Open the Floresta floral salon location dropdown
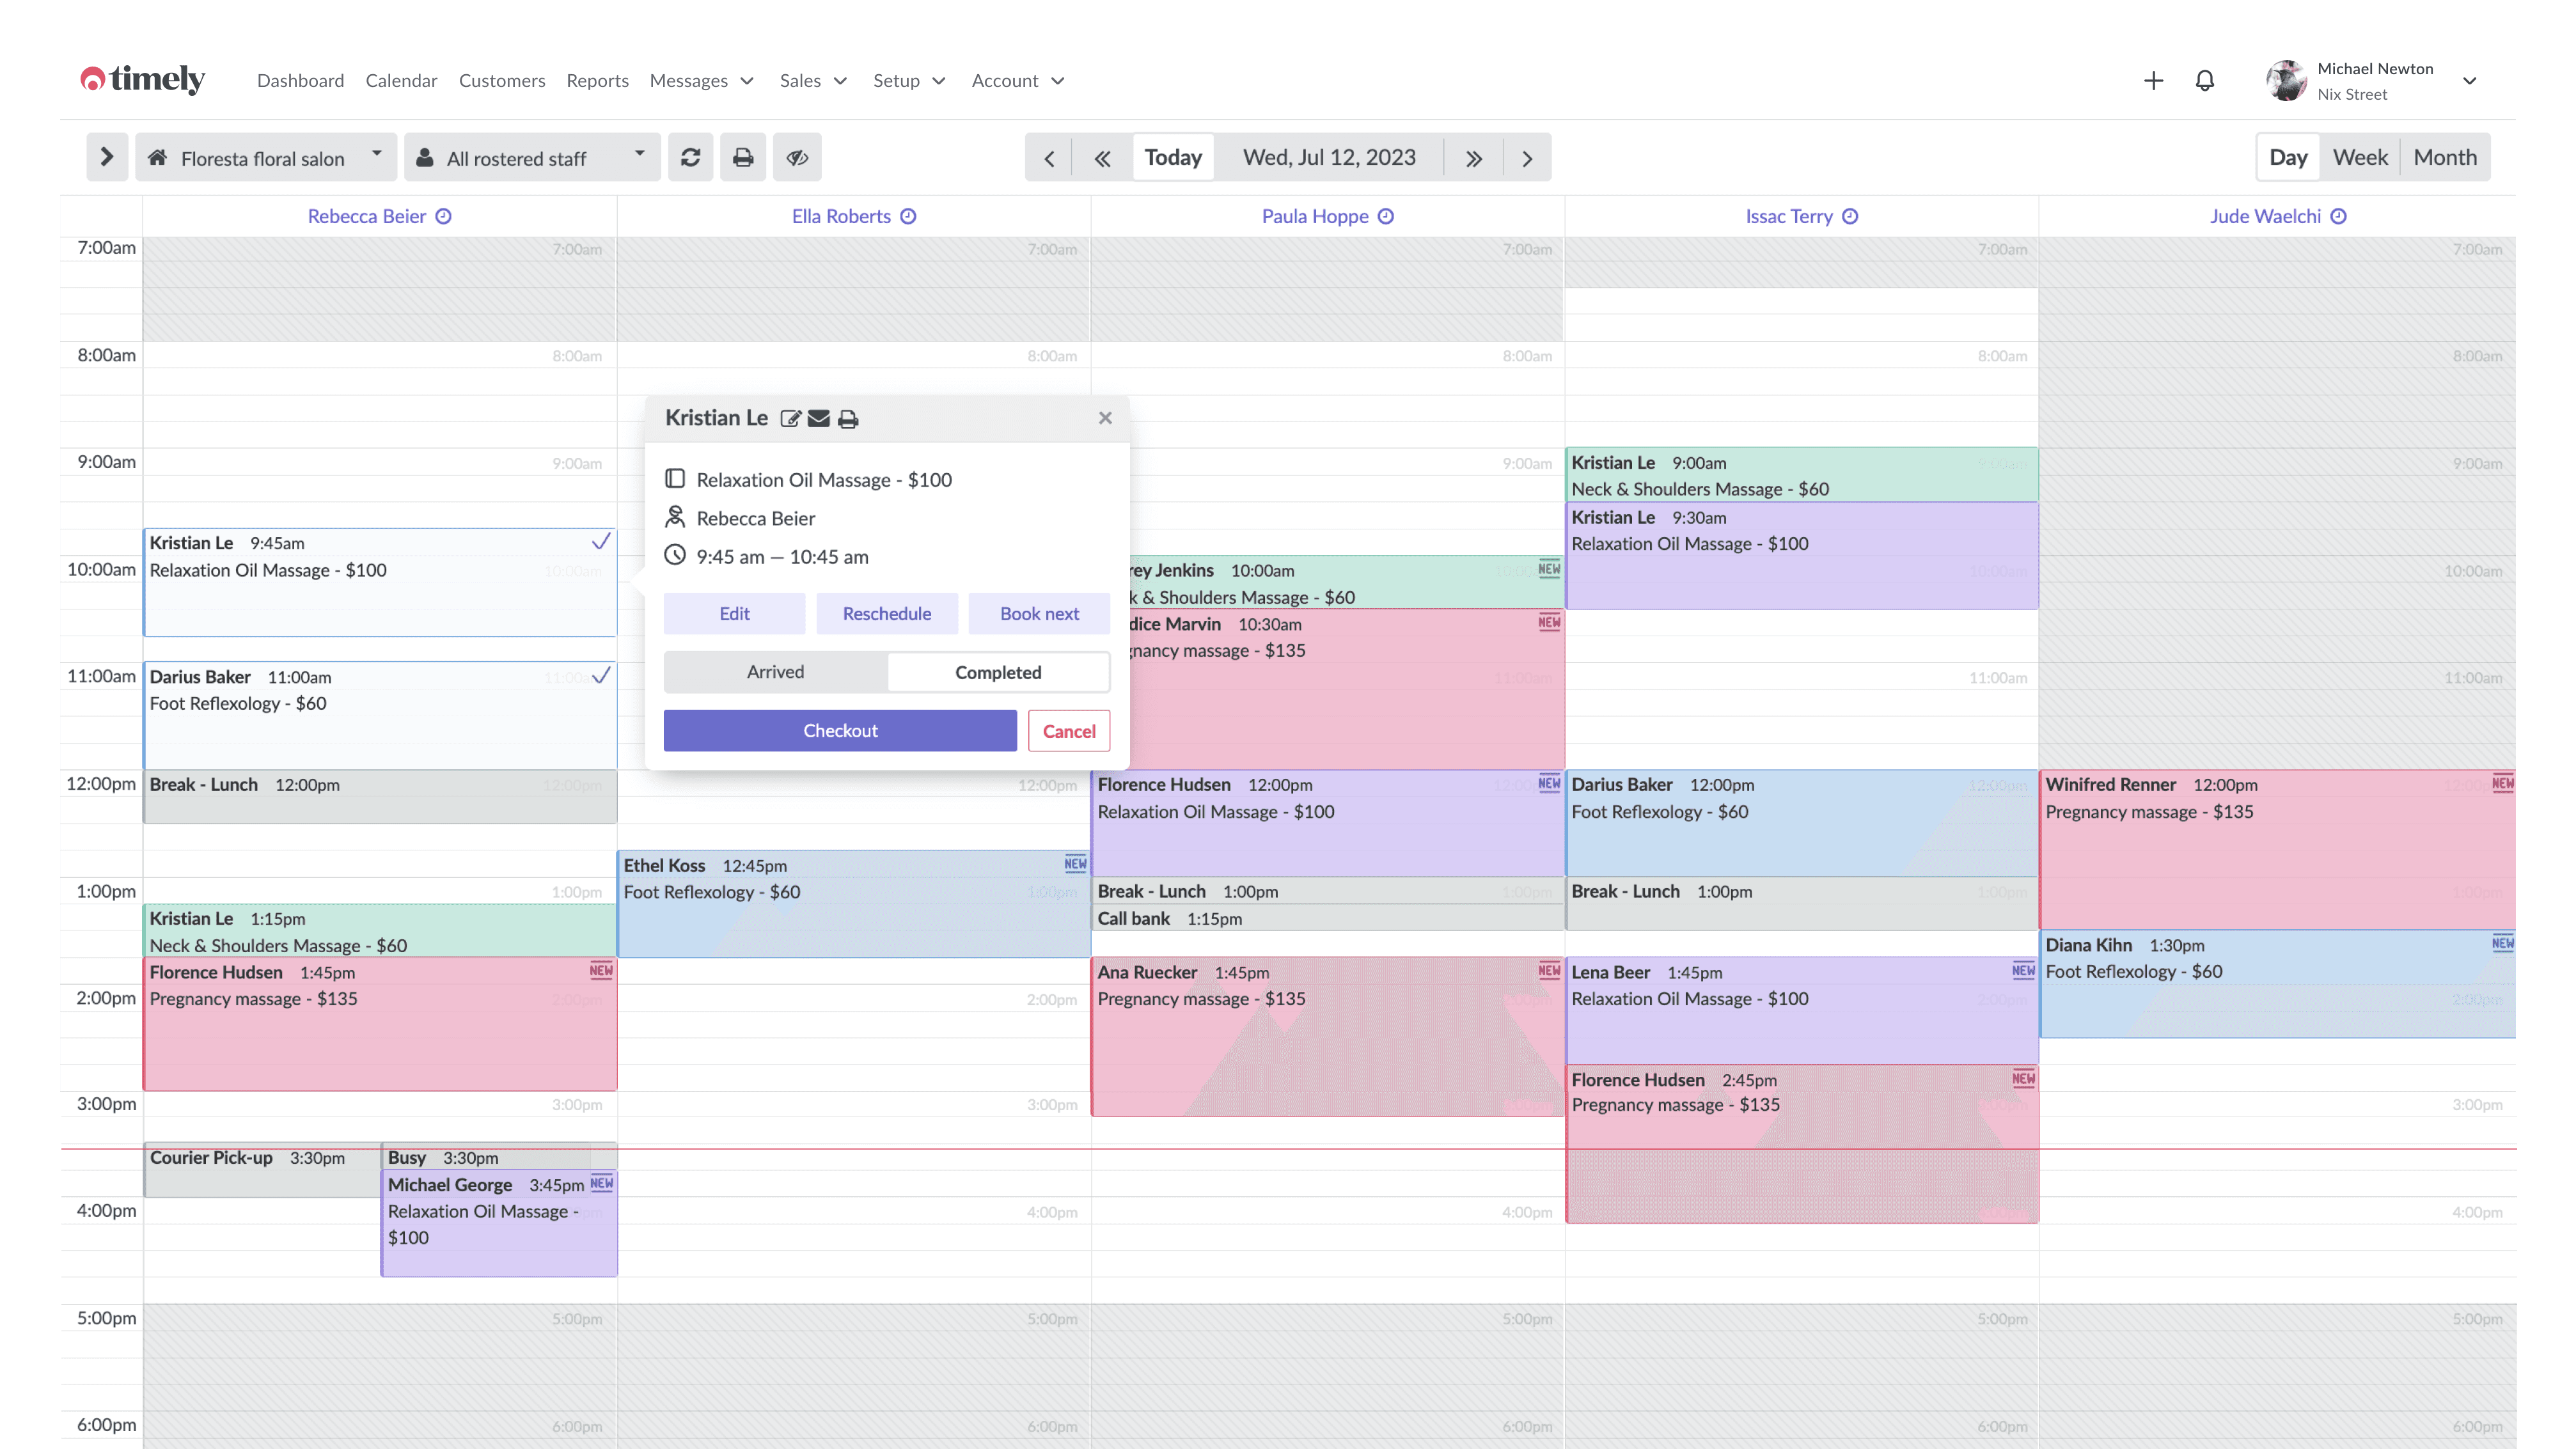The width and height of the screenshot is (2576, 1449). click(266, 157)
